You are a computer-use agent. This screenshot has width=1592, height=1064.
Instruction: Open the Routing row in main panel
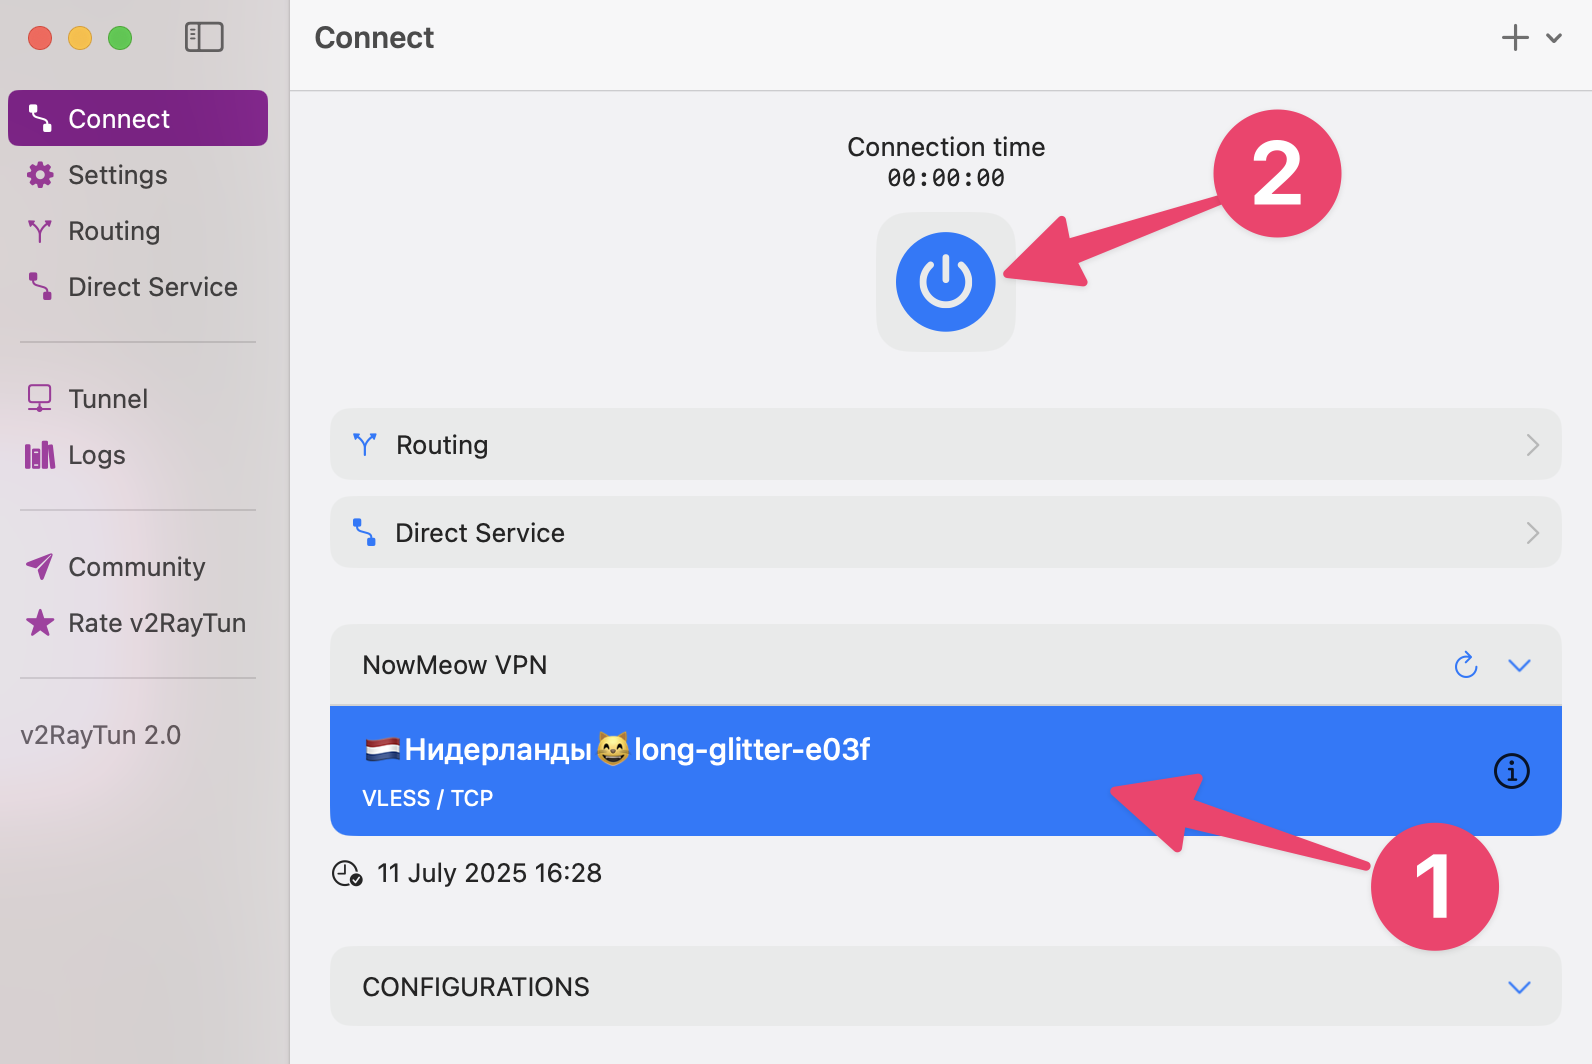click(x=945, y=445)
